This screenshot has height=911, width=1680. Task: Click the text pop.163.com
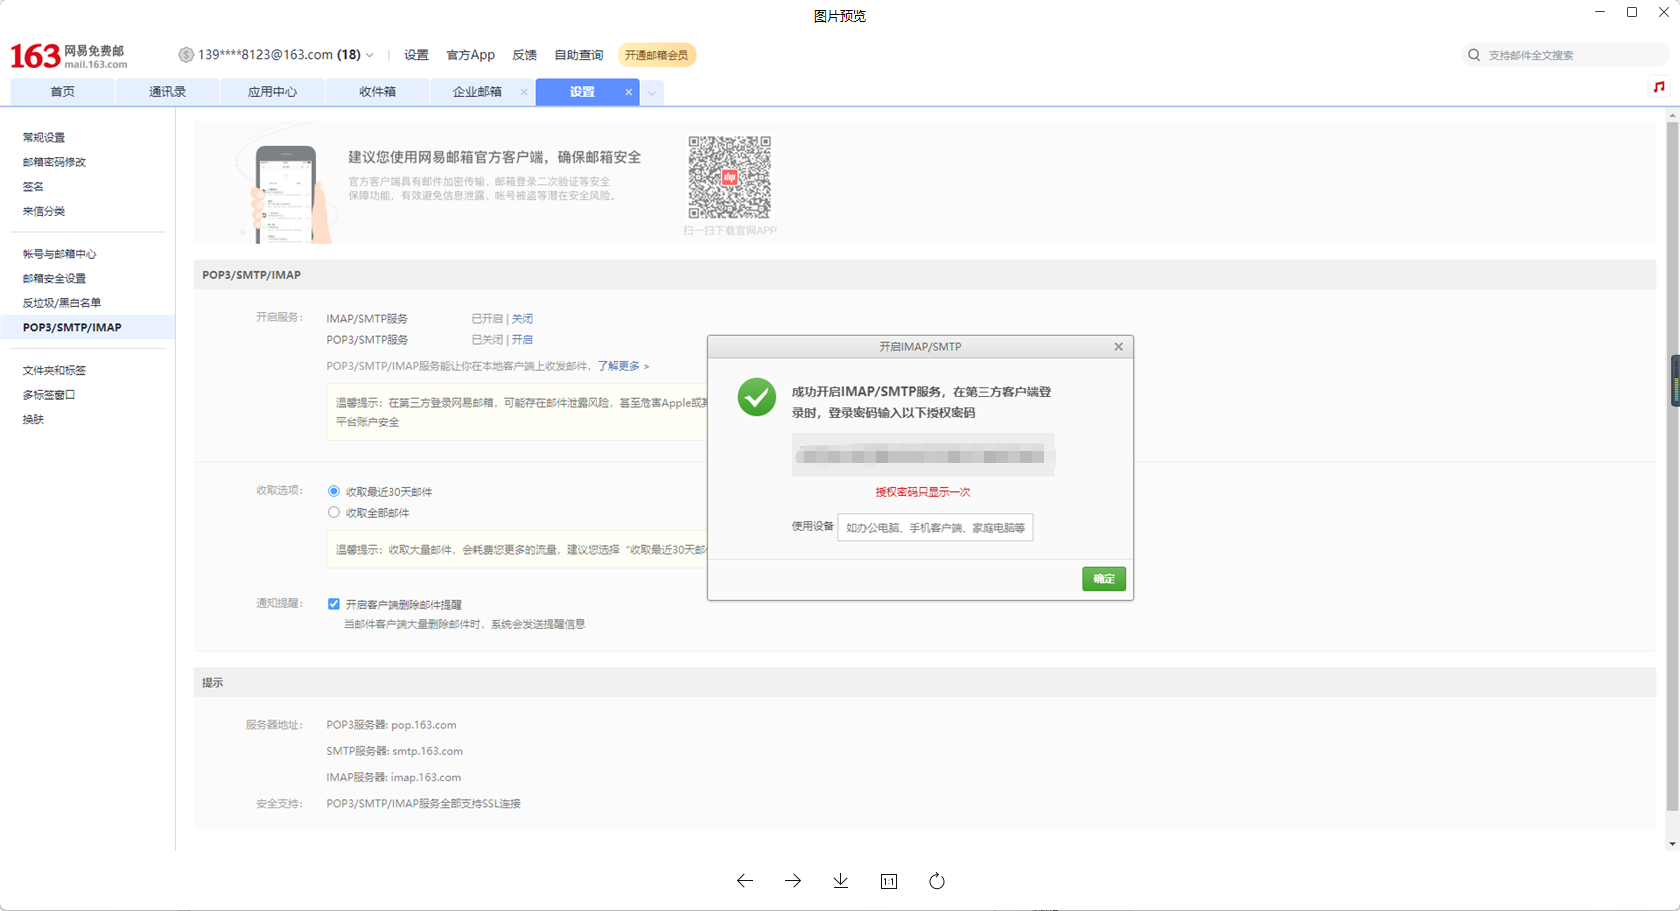pyautogui.click(x=424, y=725)
